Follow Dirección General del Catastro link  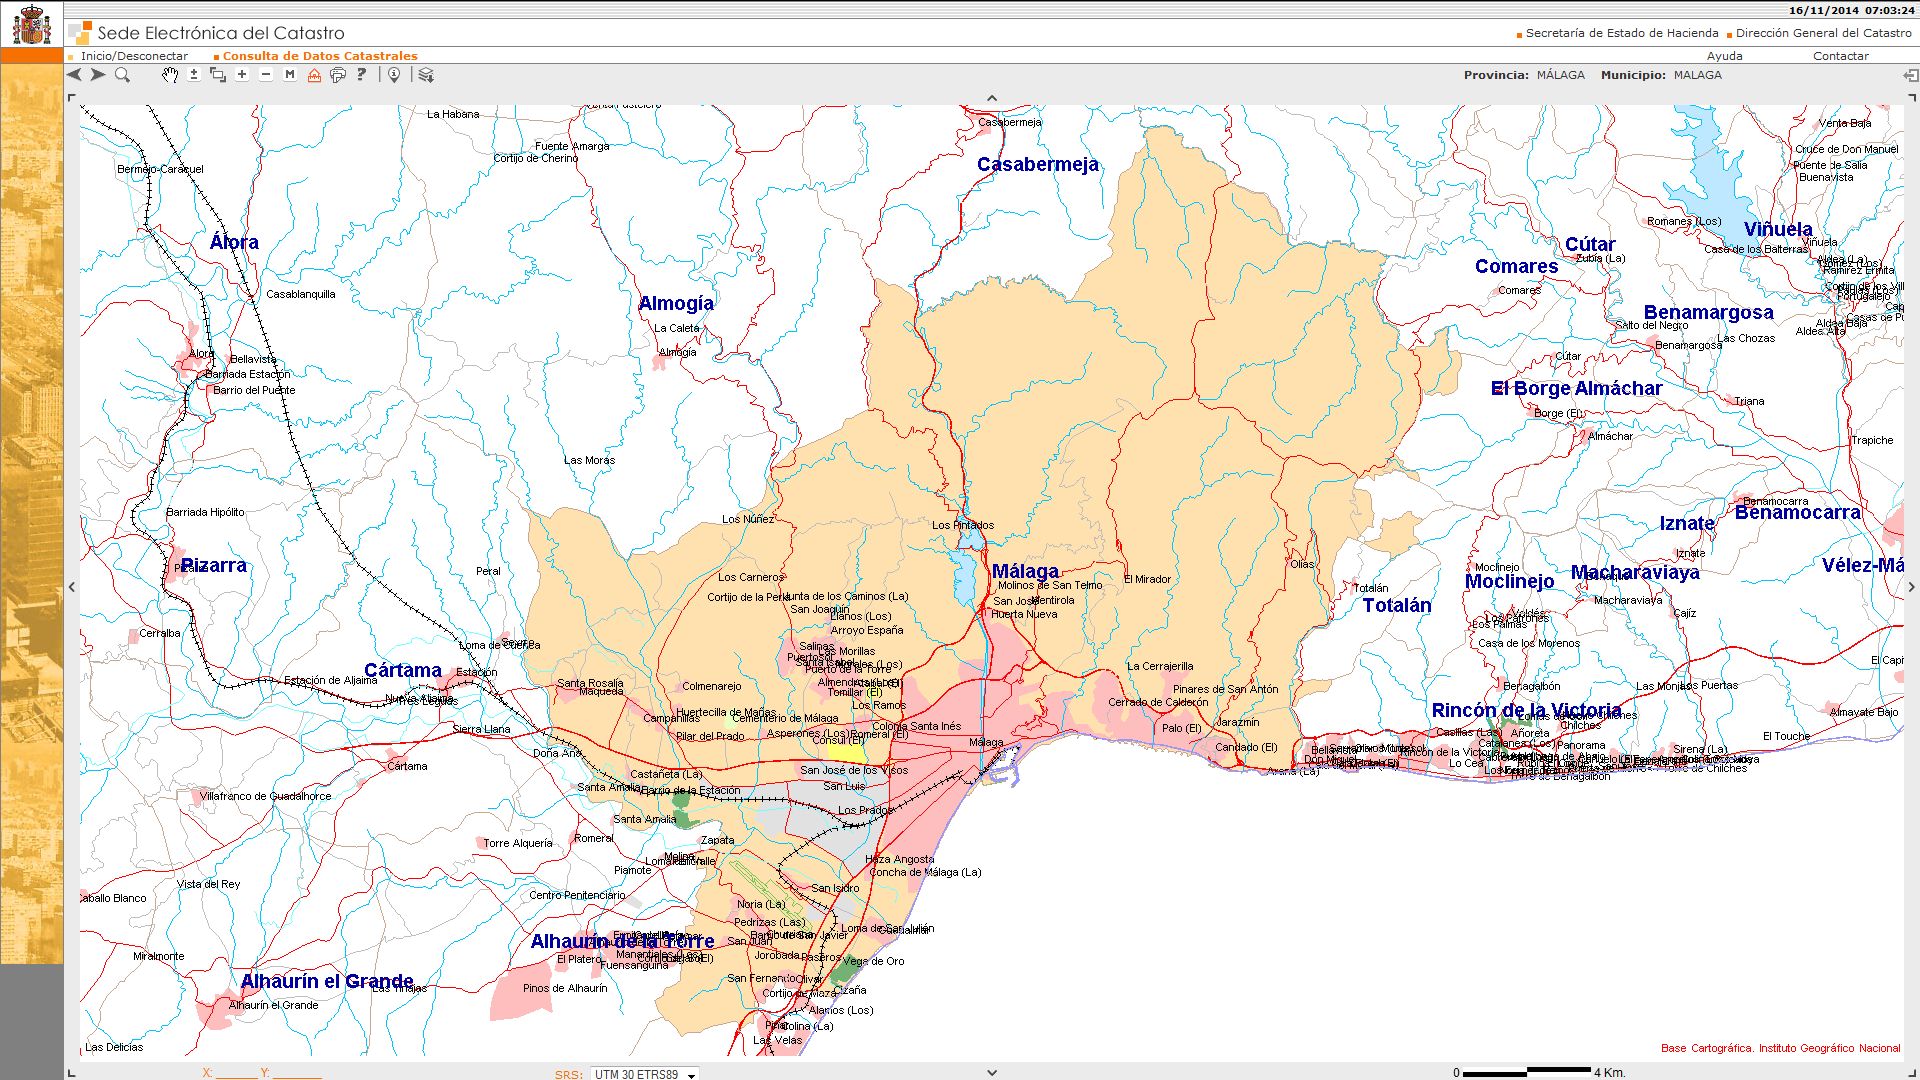1824,33
